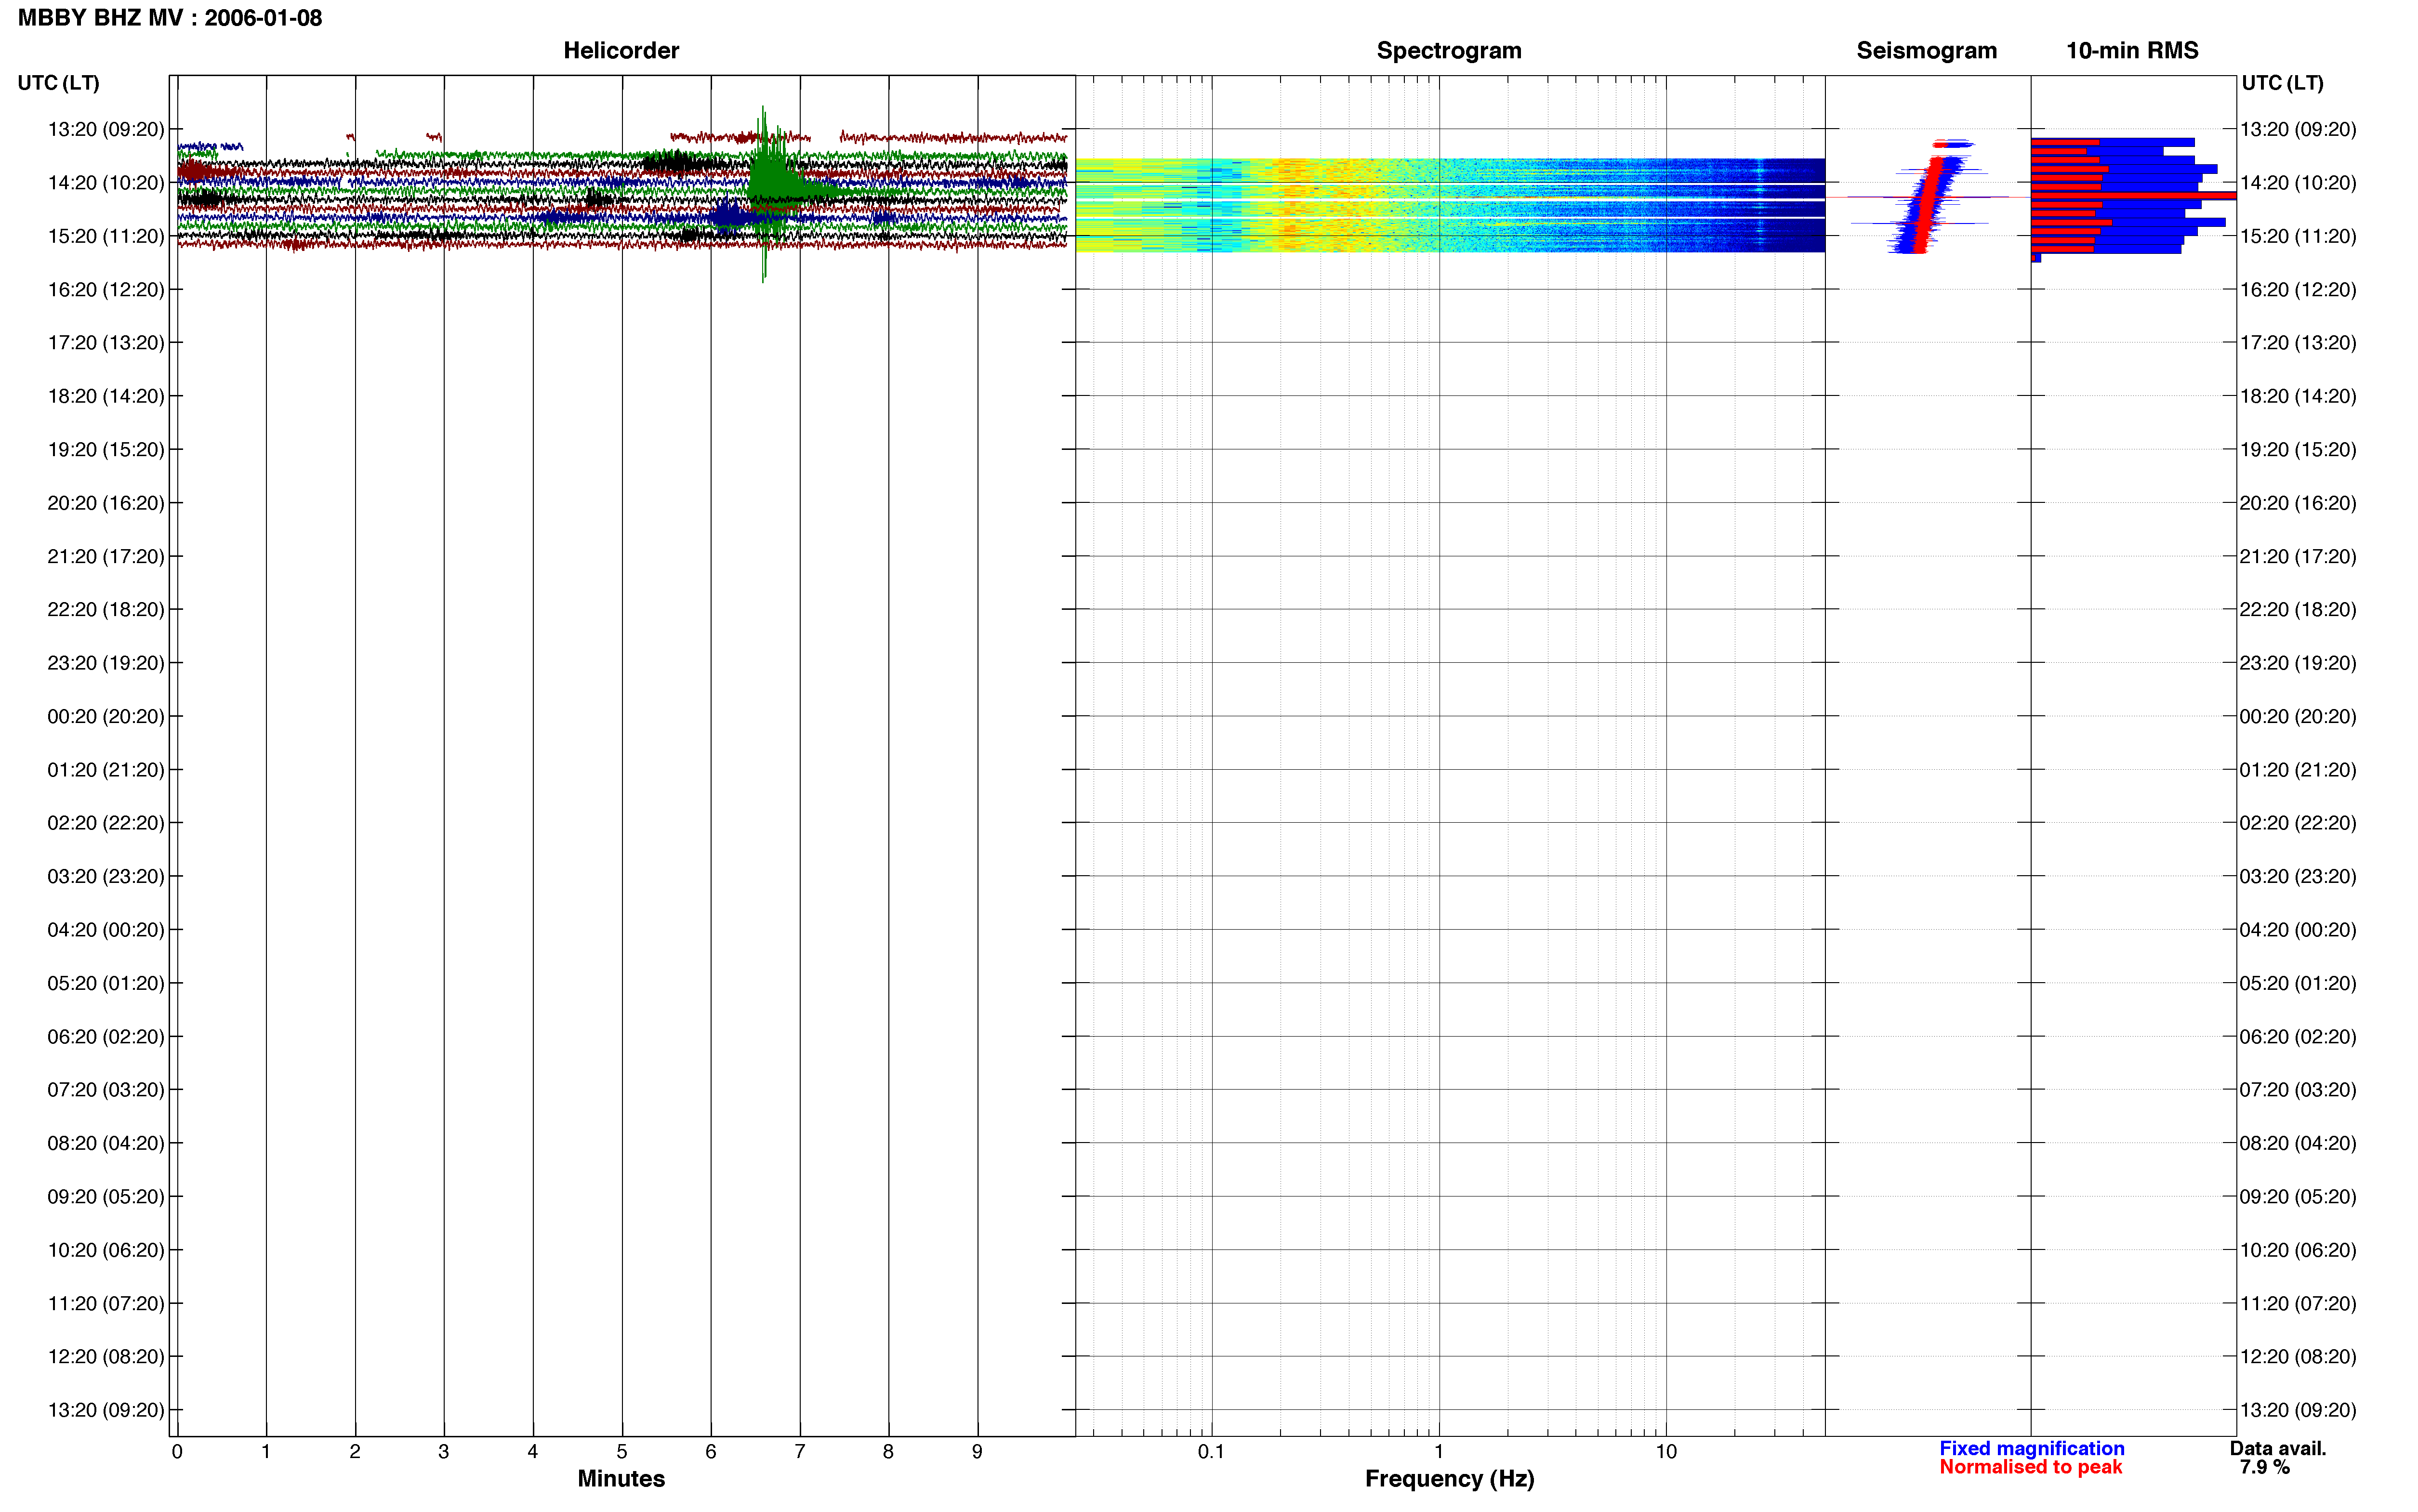
Task: Click the right '00:20 (20:20)' time label
Action: [x=2298, y=716]
